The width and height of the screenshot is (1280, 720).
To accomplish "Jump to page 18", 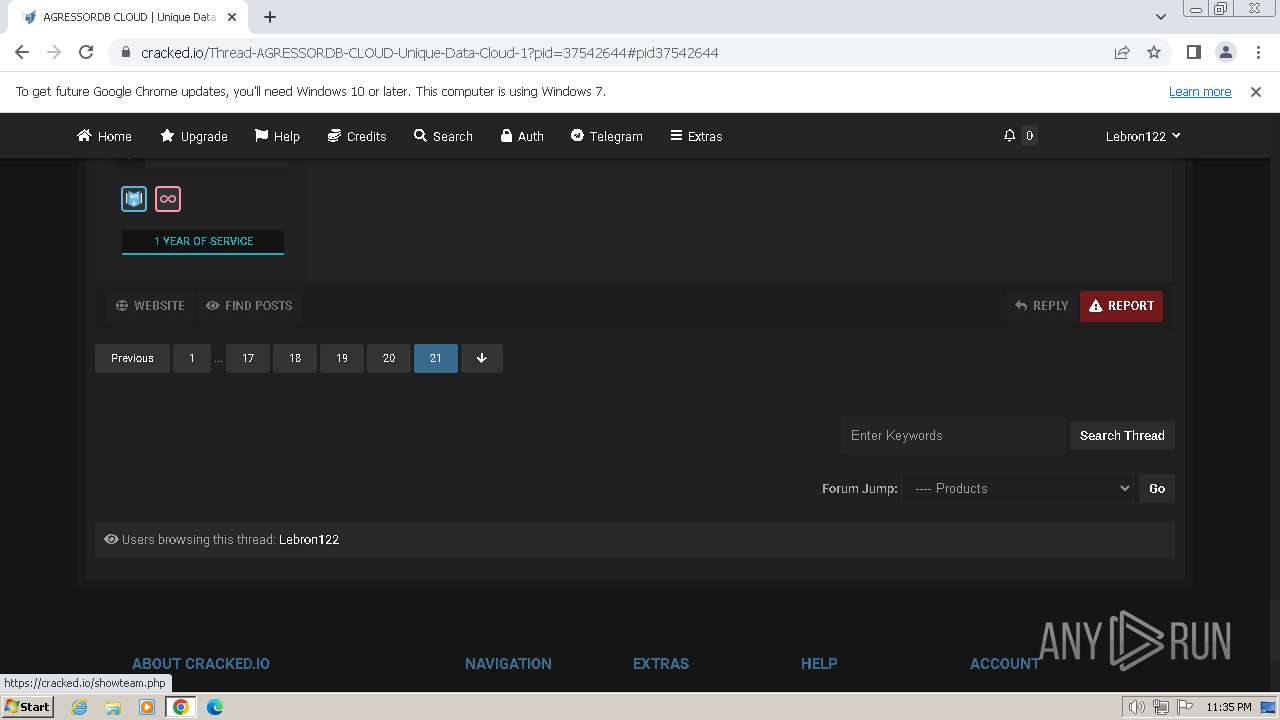I will tap(295, 358).
